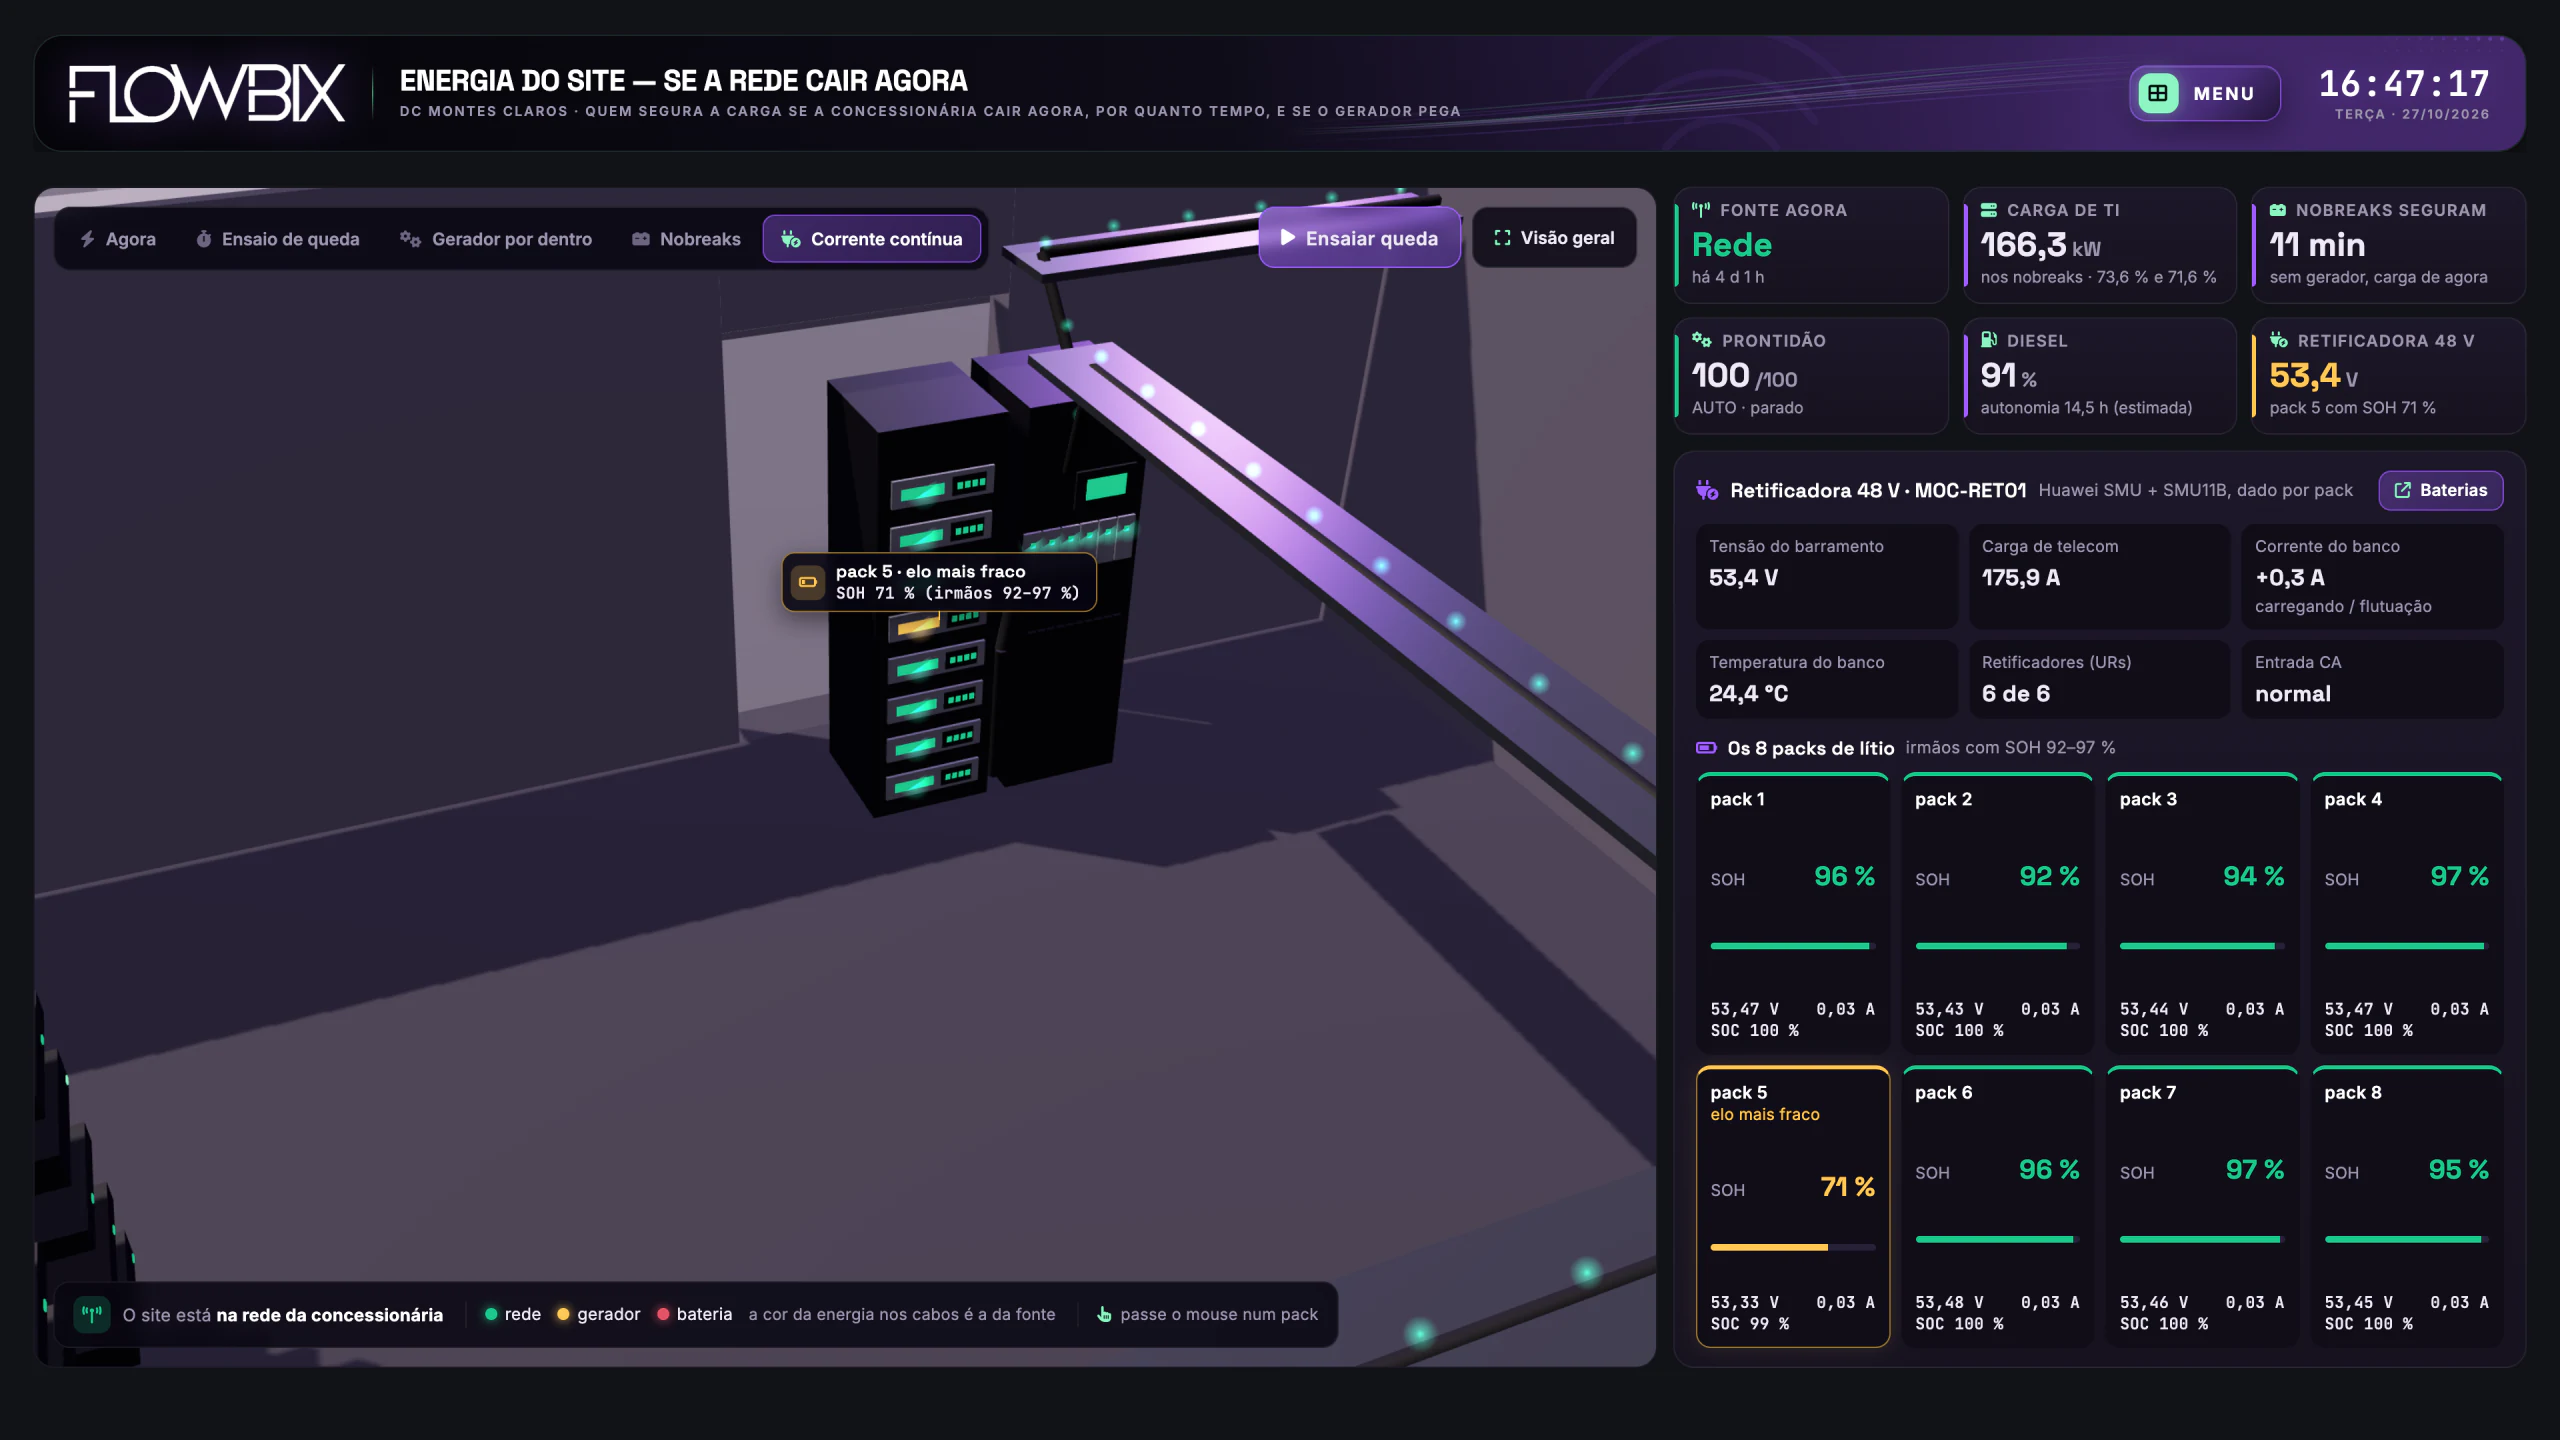Select the Gerador por dentro tab
This screenshot has width=2560, height=1440.
tap(496, 239)
